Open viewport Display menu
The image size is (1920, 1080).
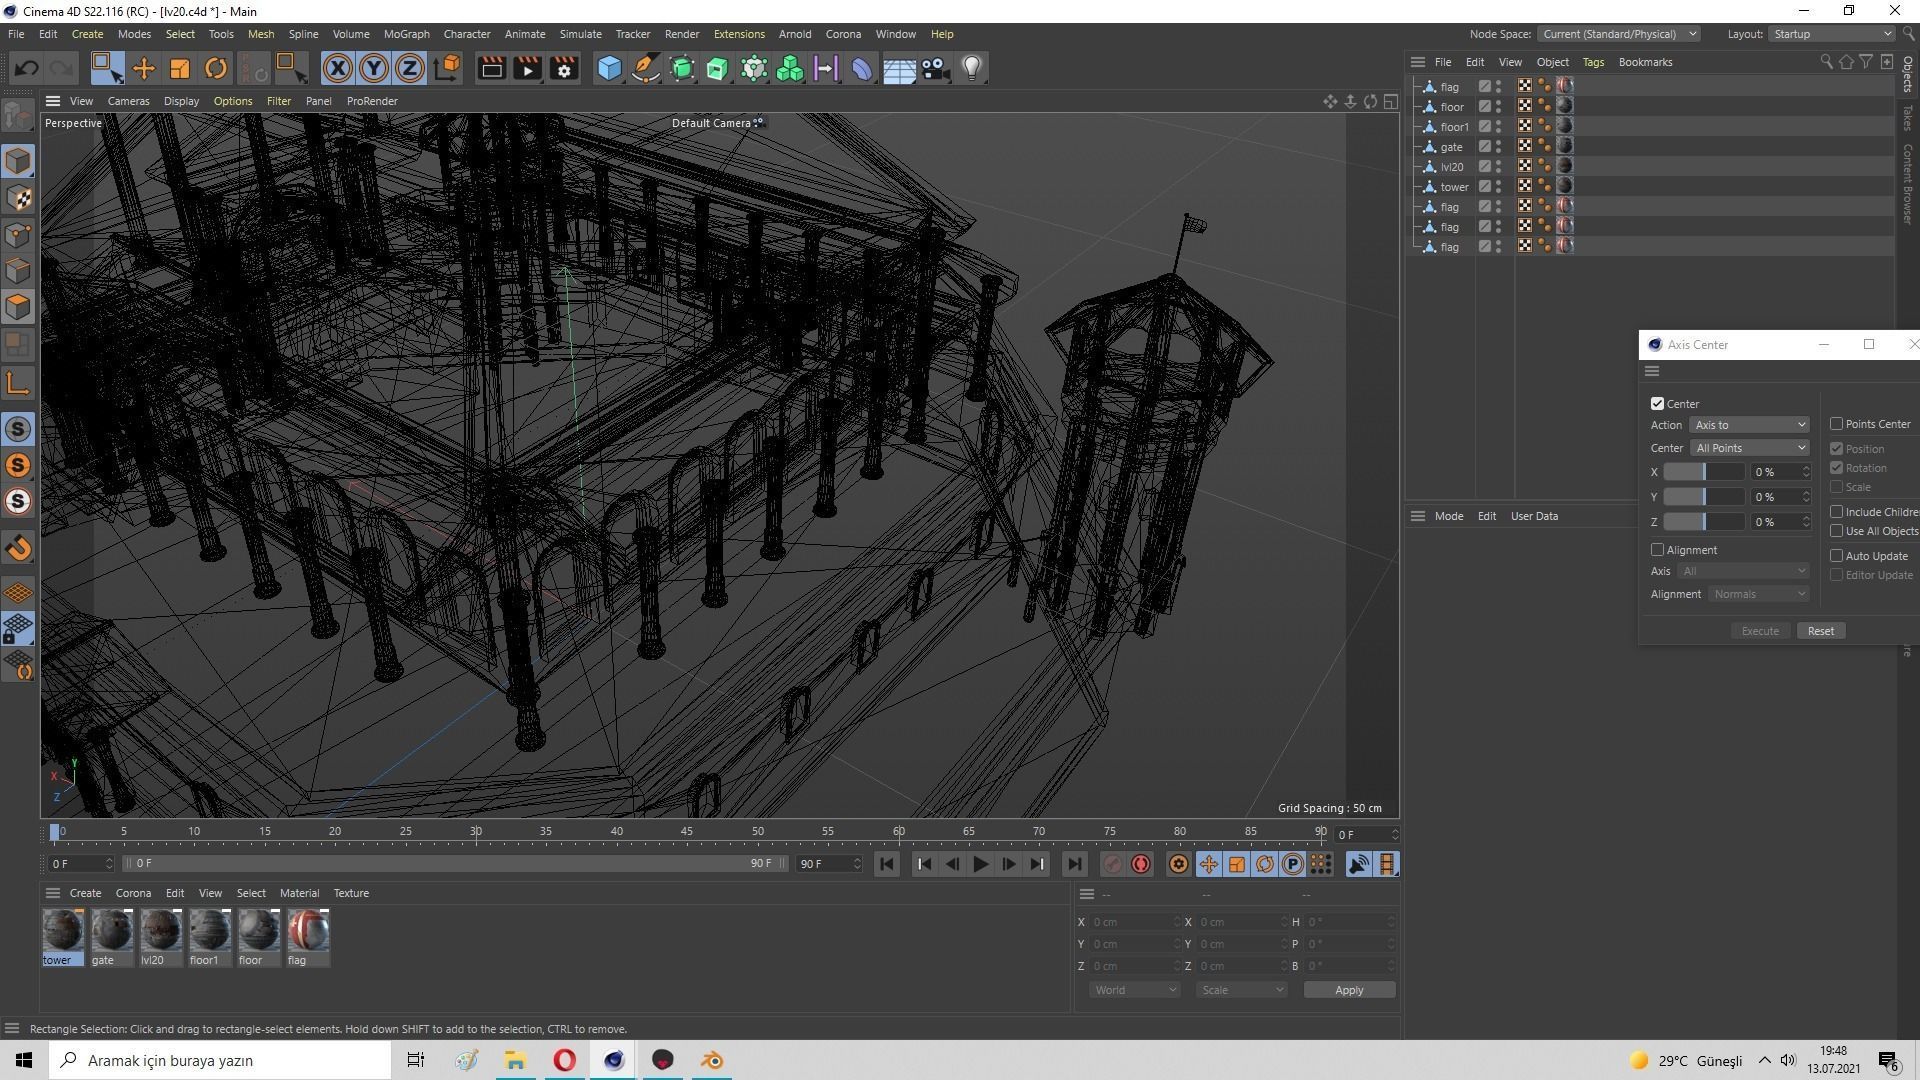tap(181, 101)
